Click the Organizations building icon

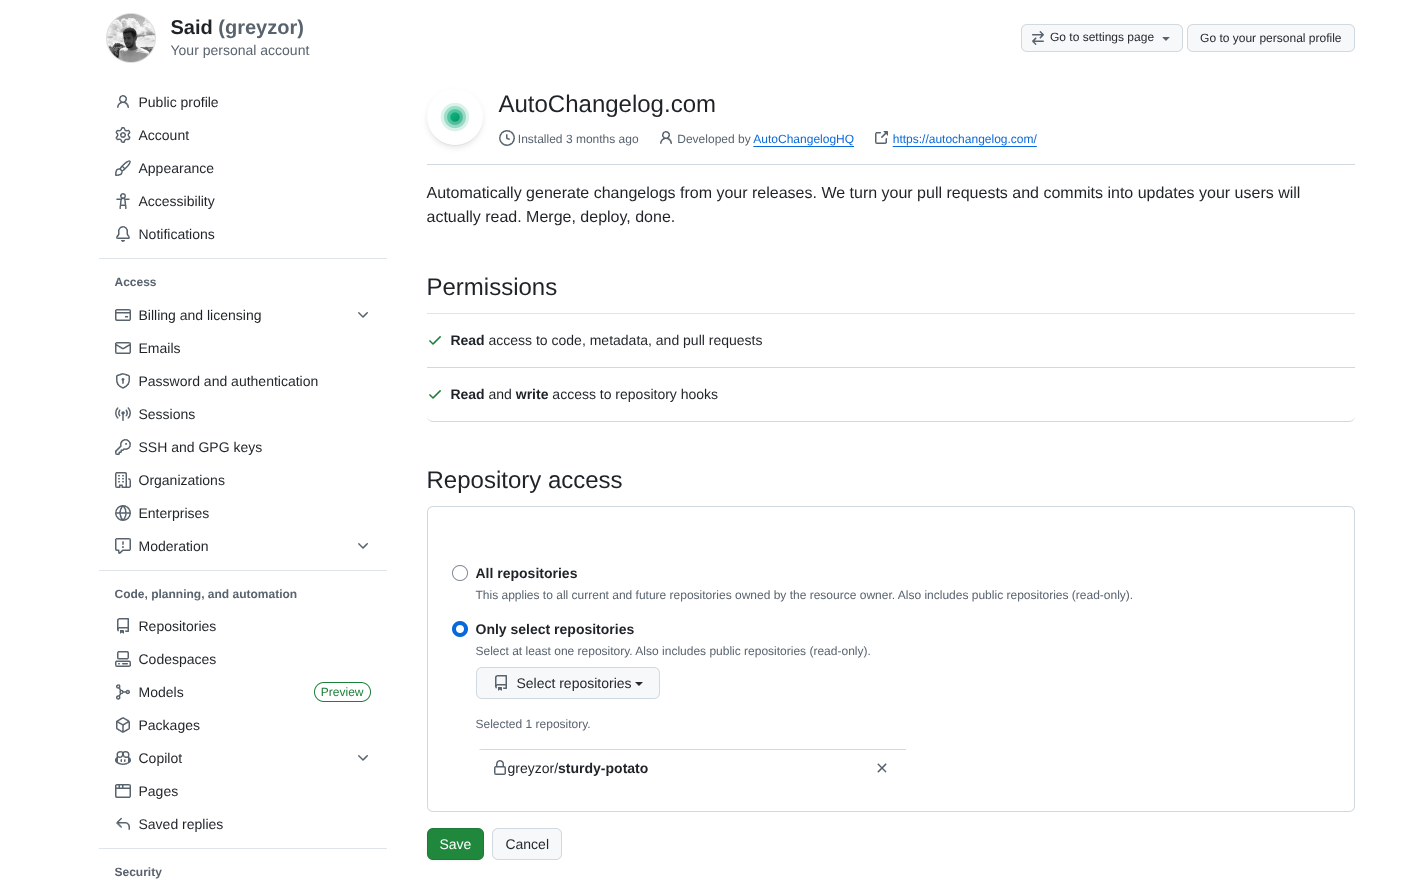(x=121, y=480)
